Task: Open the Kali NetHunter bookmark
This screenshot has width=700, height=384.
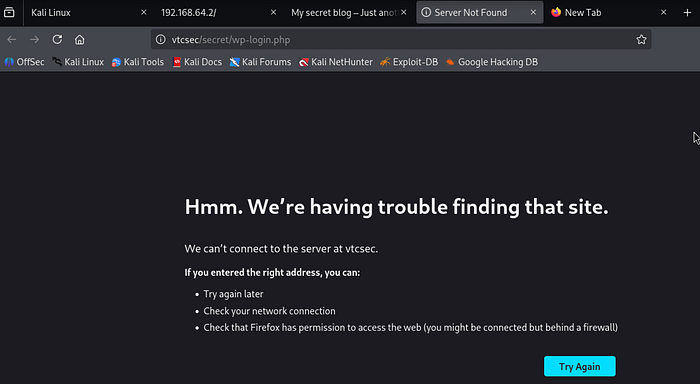Action: click(x=336, y=62)
